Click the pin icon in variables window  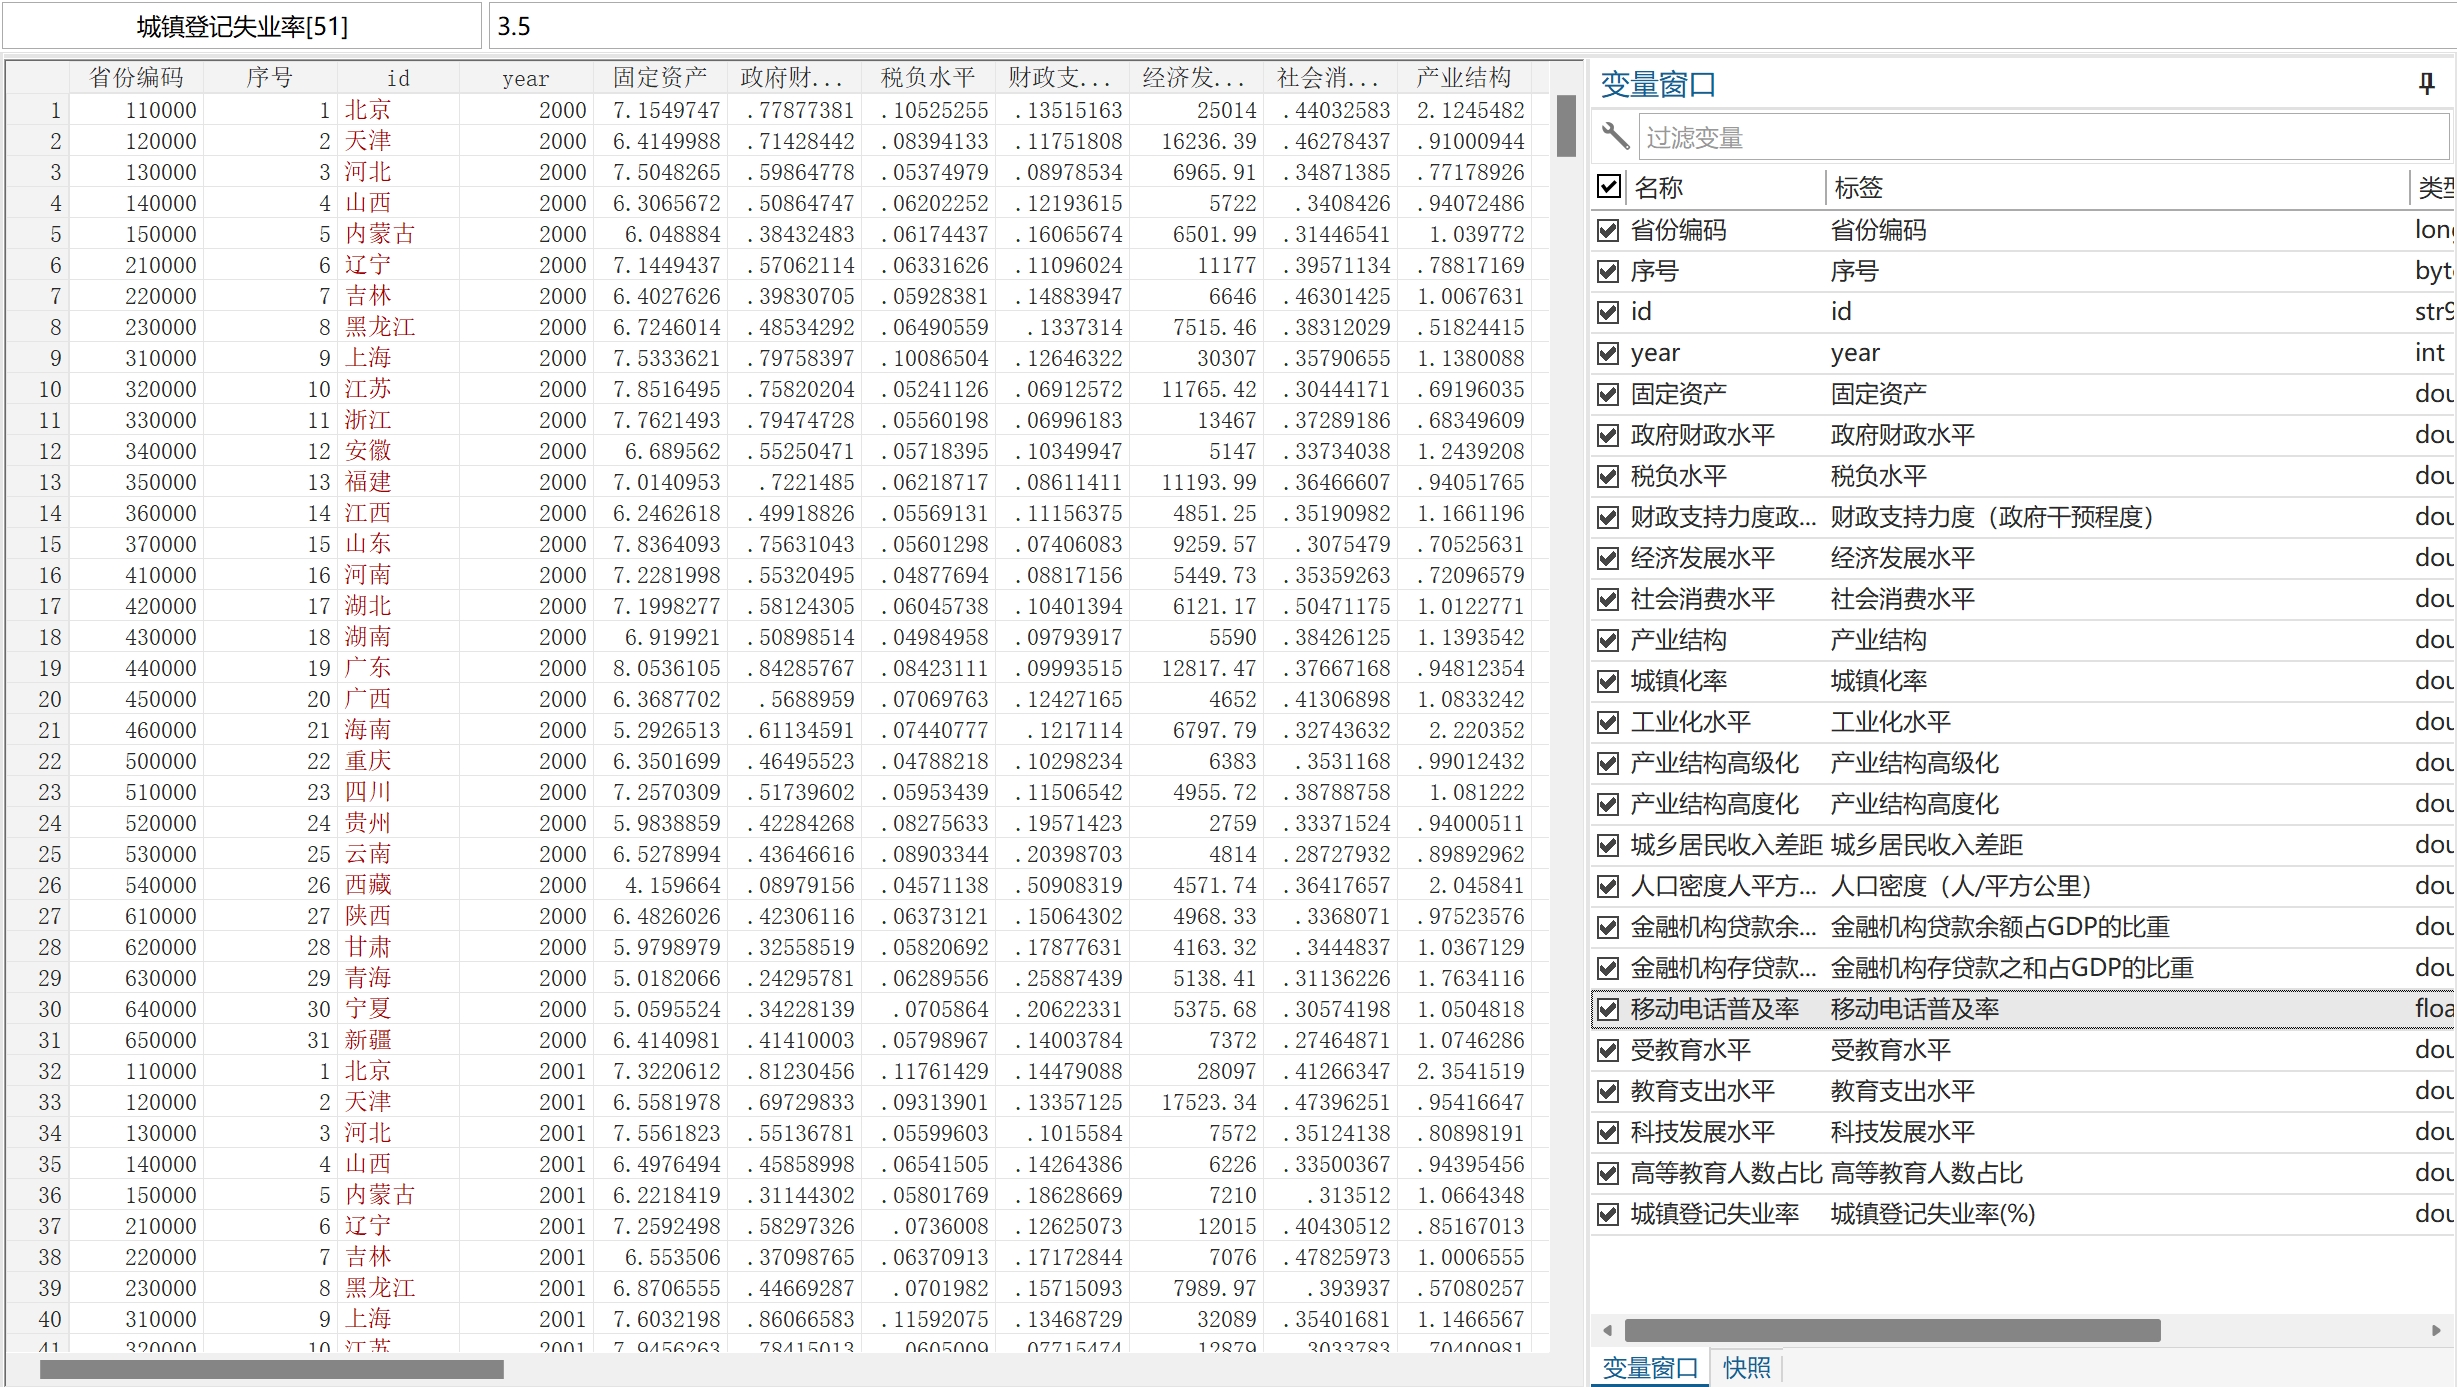click(x=2426, y=84)
